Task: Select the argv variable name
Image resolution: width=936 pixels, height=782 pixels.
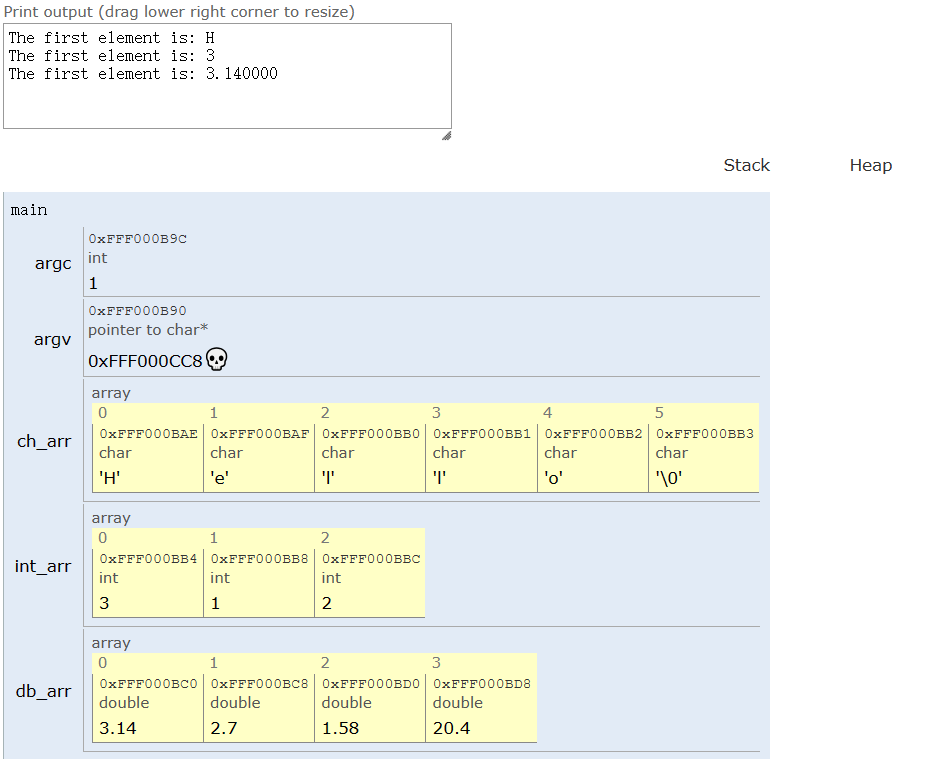Action: (53, 340)
